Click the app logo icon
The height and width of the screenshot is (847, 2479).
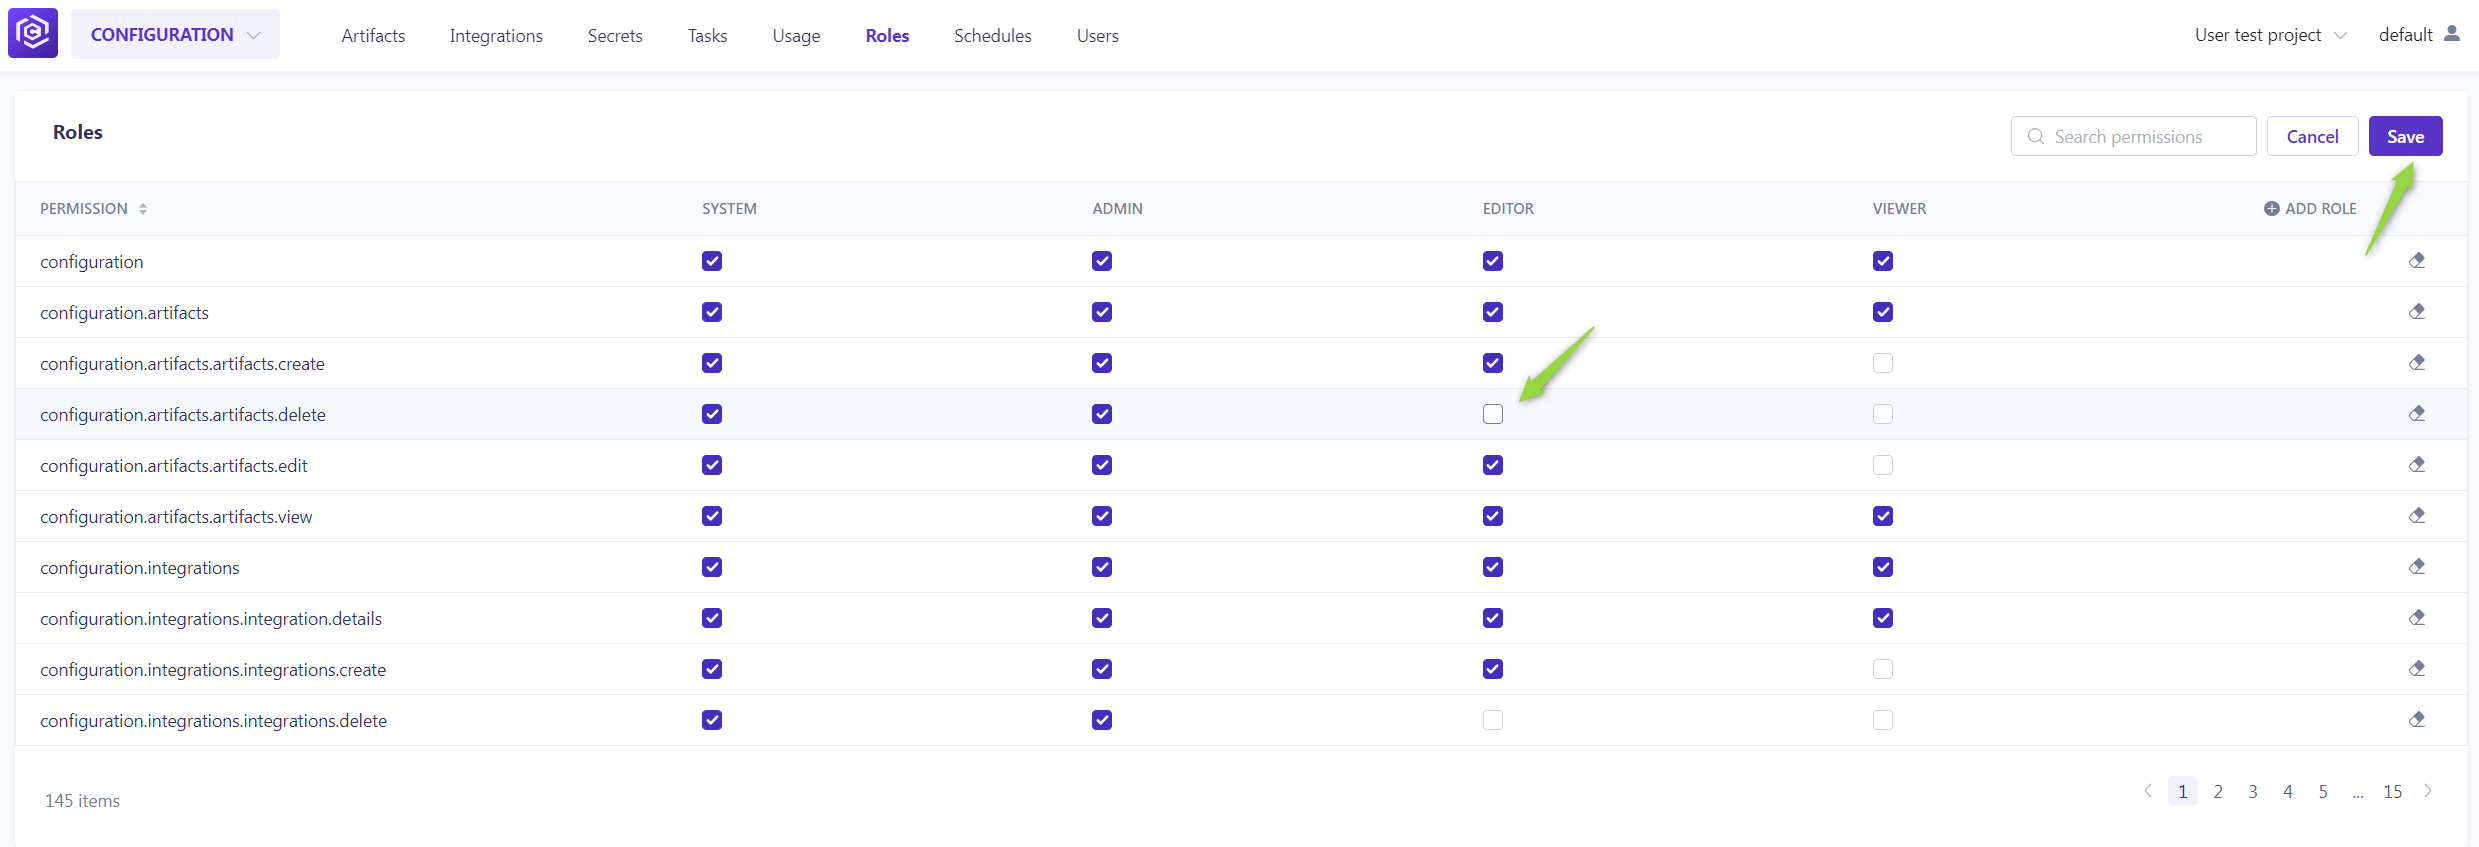33,33
